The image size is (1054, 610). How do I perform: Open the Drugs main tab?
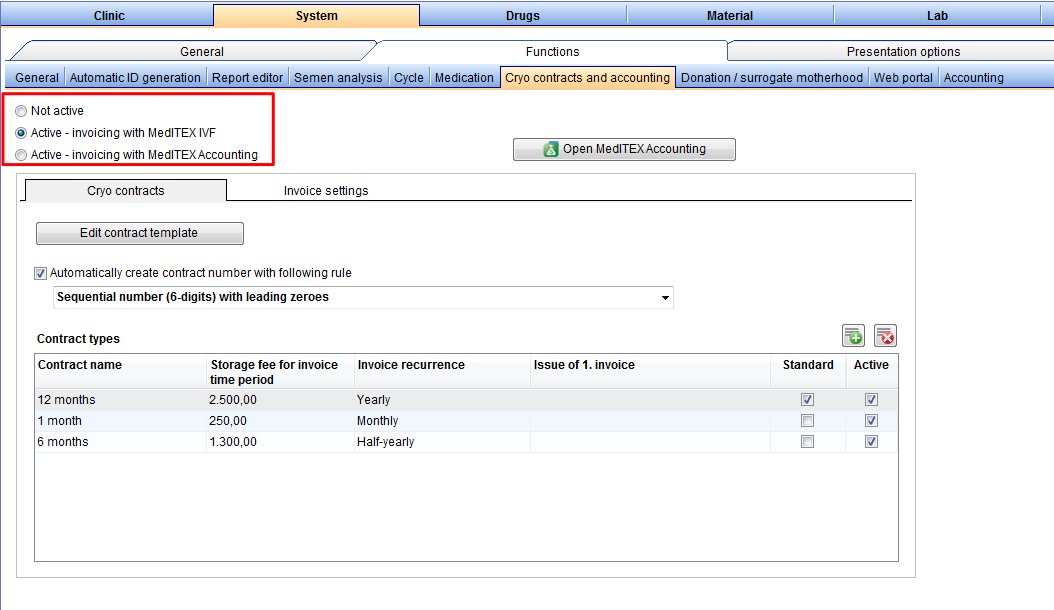coord(523,15)
